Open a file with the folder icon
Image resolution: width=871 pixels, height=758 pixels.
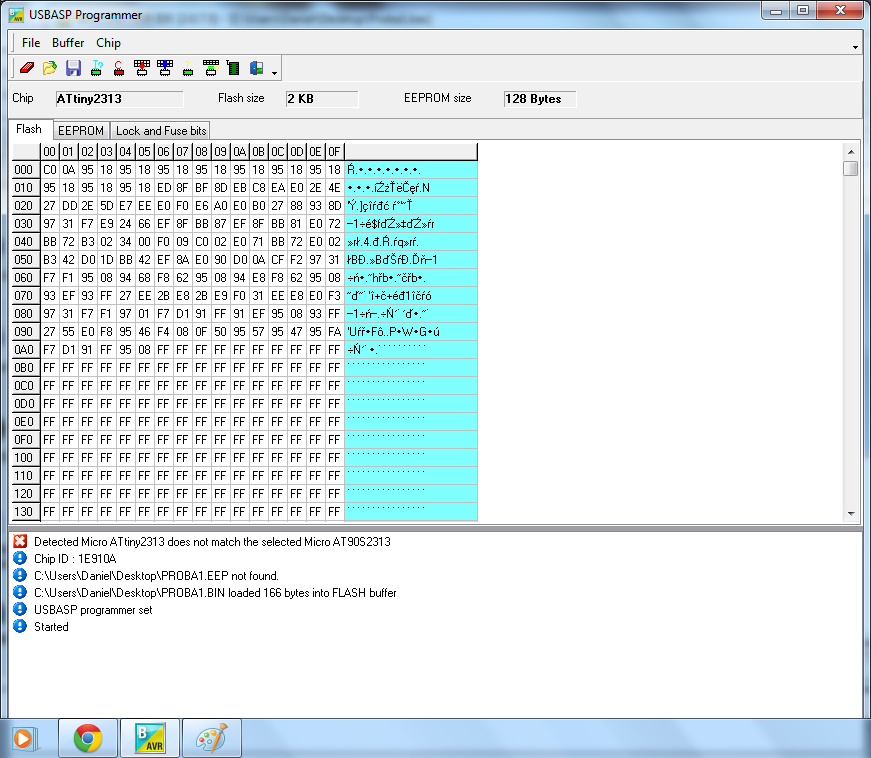tap(50, 68)
